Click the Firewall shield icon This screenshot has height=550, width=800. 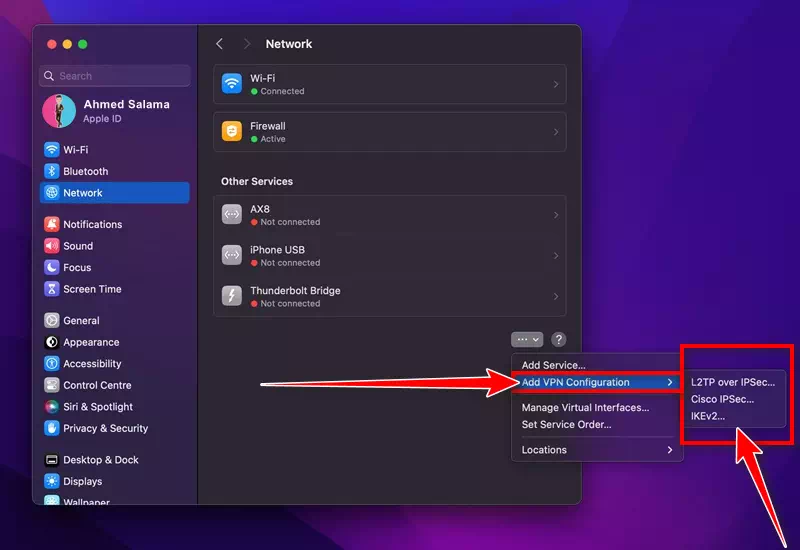(x=232, y=132)
